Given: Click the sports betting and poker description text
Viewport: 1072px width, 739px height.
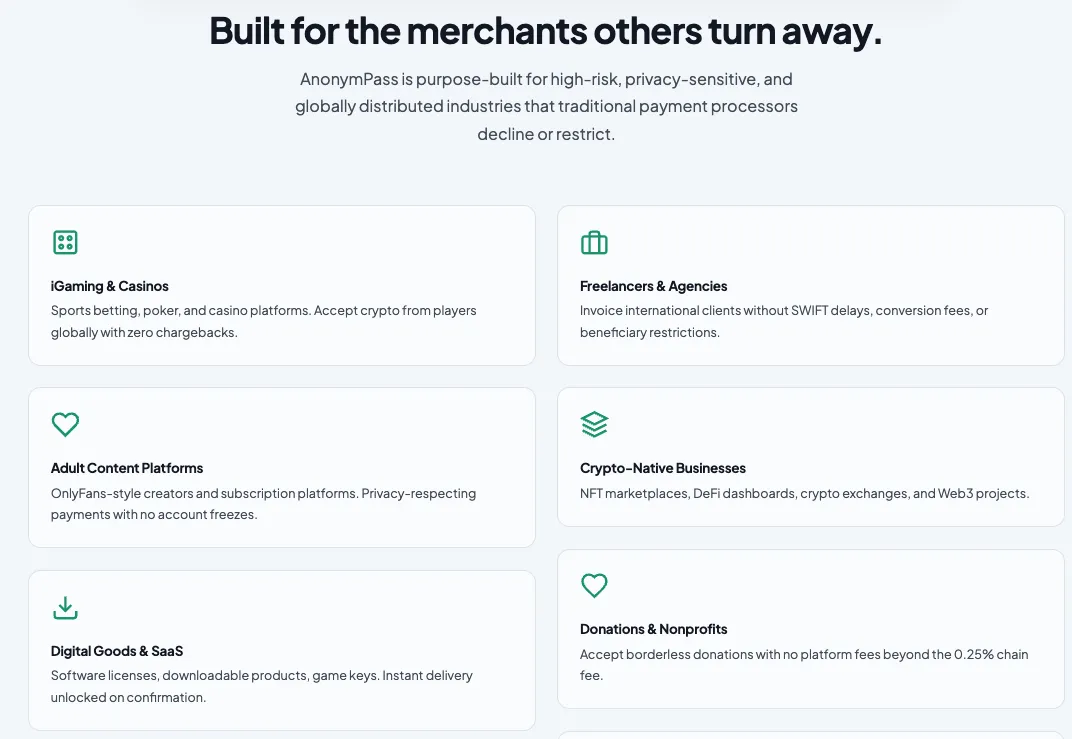Looking at the screenshot, I should click(x=263, y=321).
